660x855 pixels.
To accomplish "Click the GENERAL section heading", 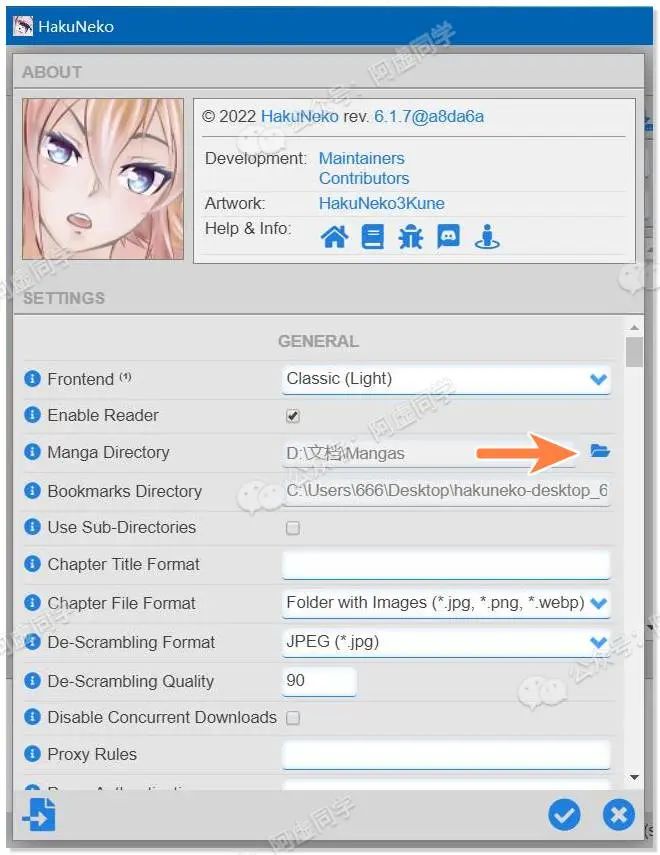I will click(x=318, y=341).
